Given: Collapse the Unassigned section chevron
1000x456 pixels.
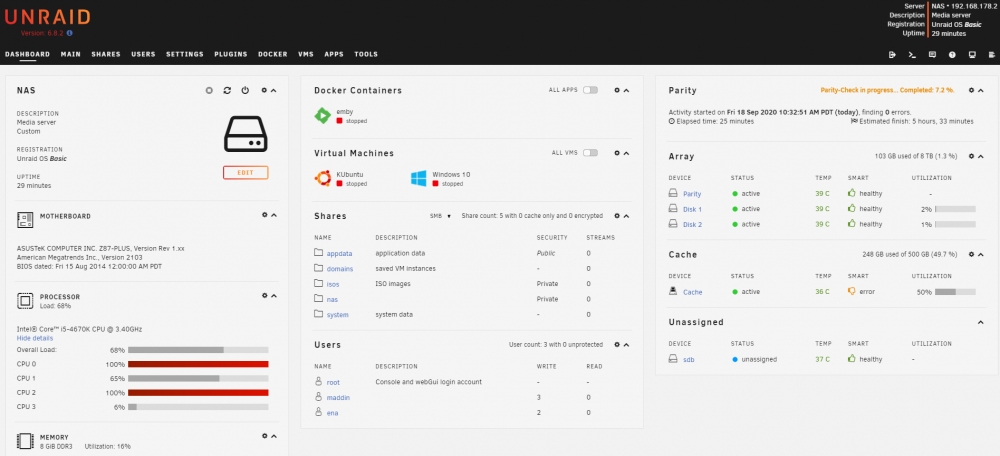Looking at the screenshot, I should point(981,322).
